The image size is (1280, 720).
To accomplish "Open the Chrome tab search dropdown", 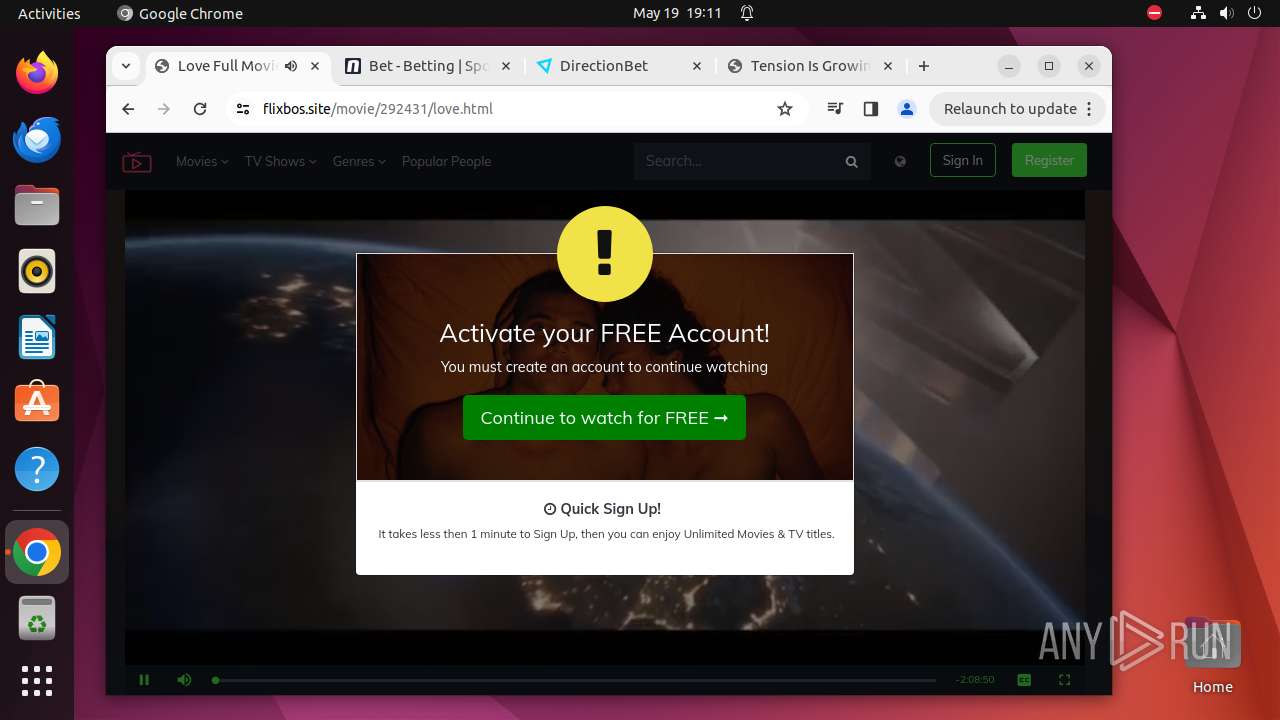I will click(126, 66).
